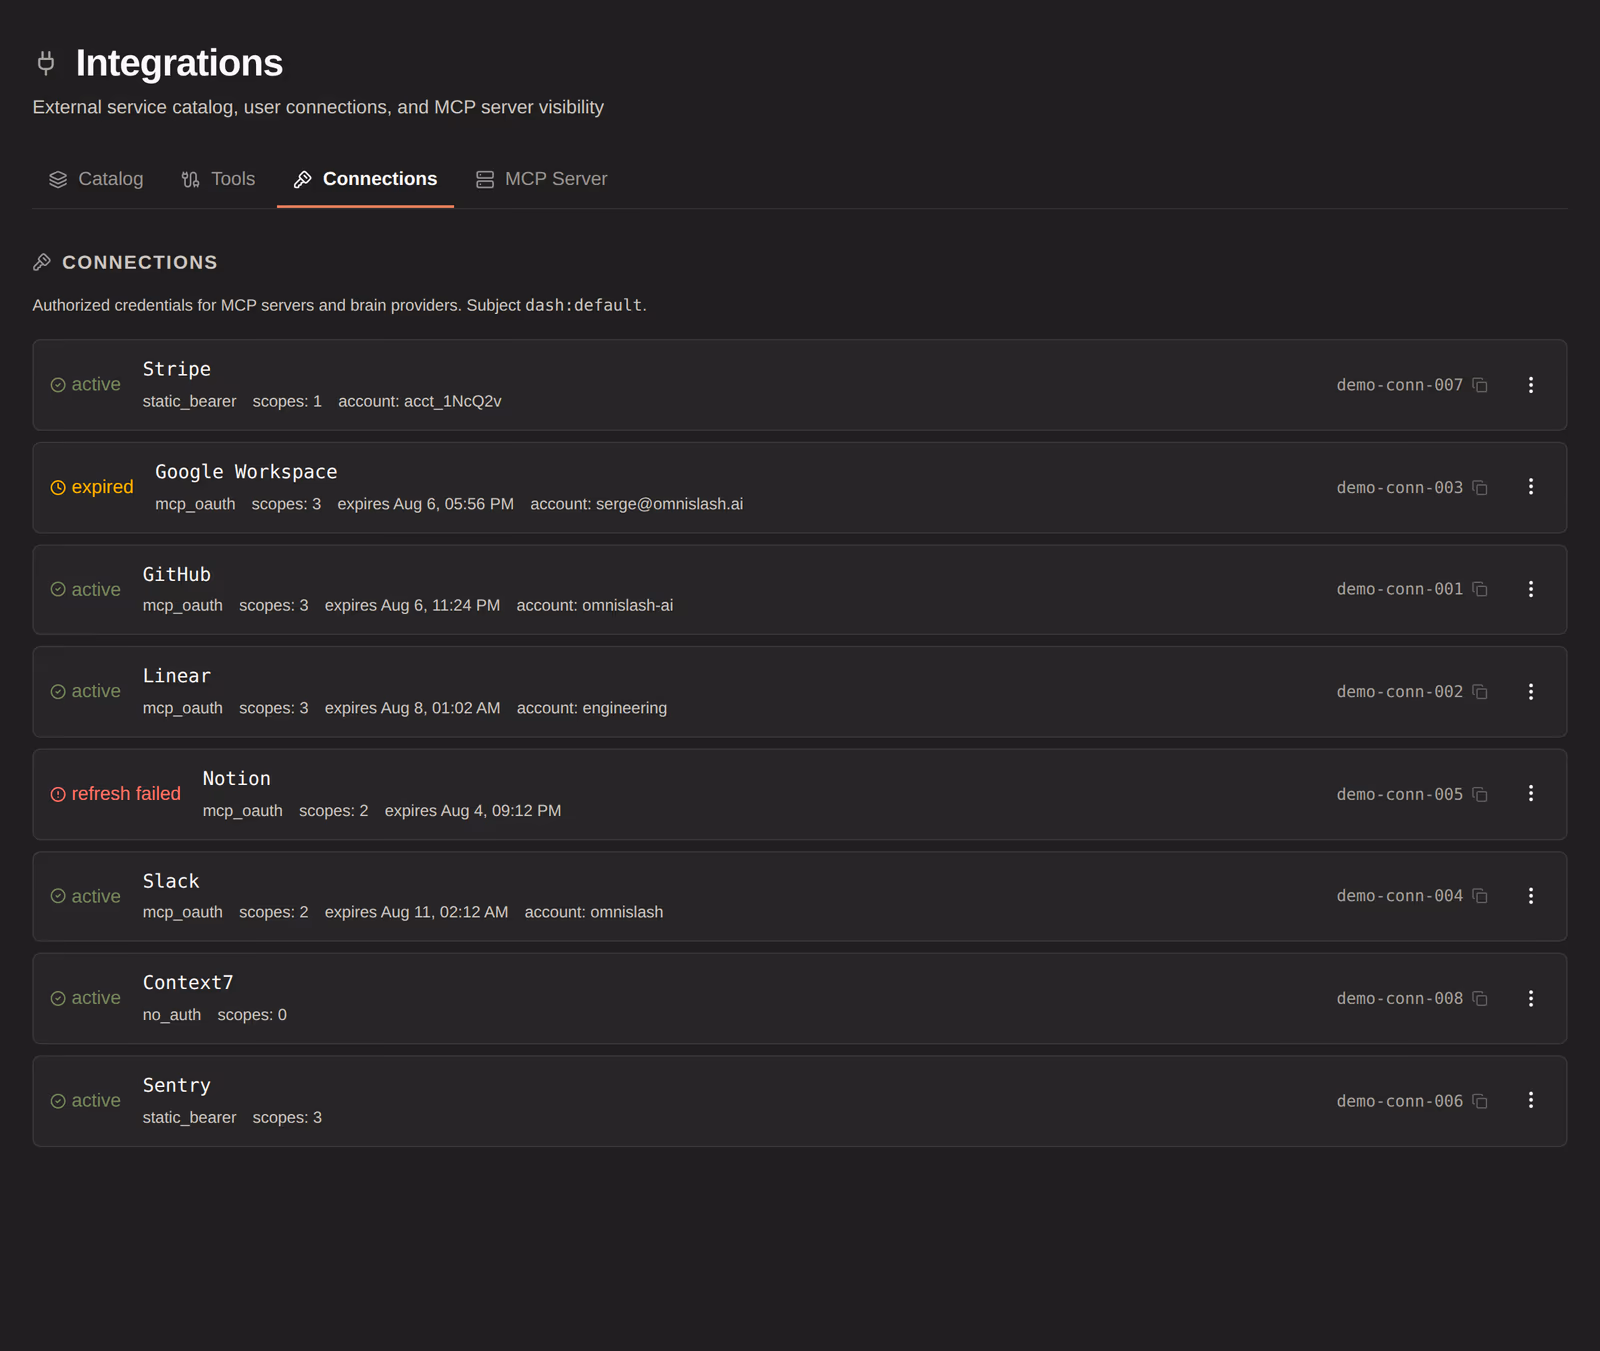
Task: Click the refresh failed alert icon on Notion
Action: [58, 794]
